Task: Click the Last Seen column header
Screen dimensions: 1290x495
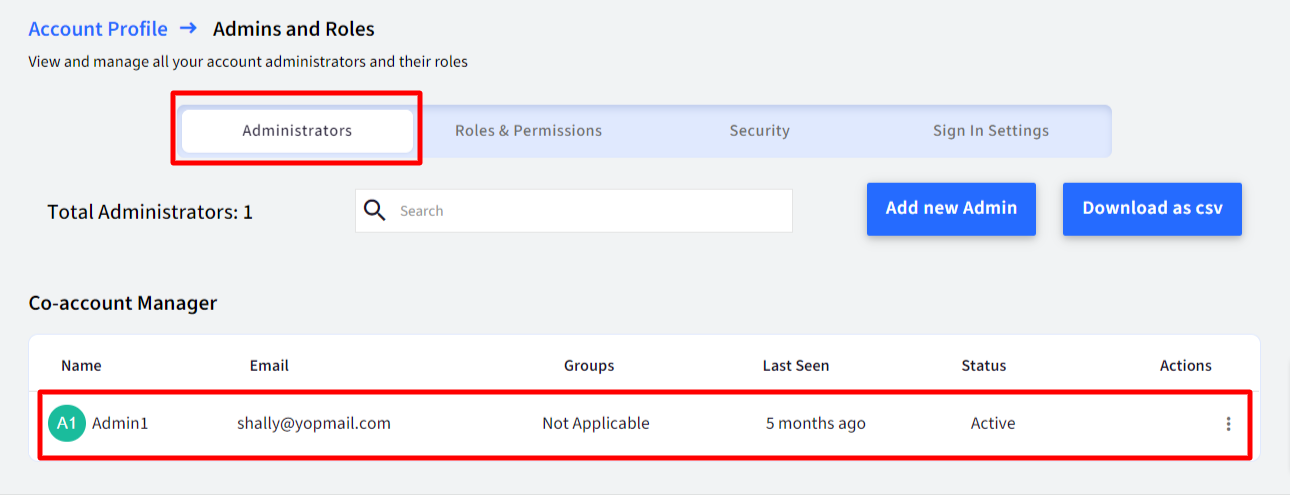Action: (x=796, y=365)
